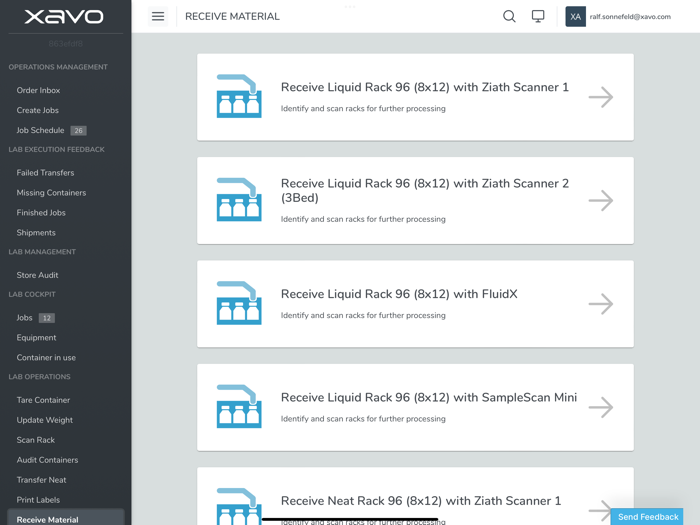700x525 pixels.
Task: Click rack icon for Ziath Scanner 2 (3Bed)
Action: pyautogui.click(x=239, y=200)
